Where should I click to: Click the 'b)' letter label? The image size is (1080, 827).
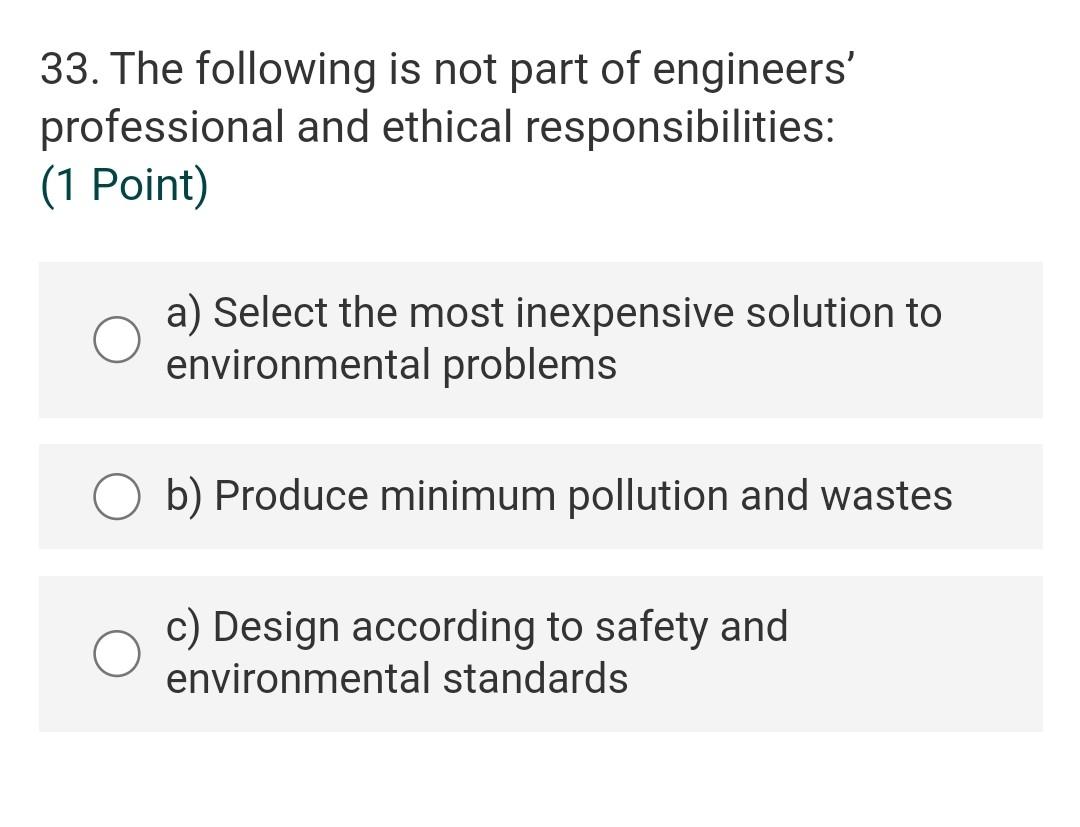[185, 496]
